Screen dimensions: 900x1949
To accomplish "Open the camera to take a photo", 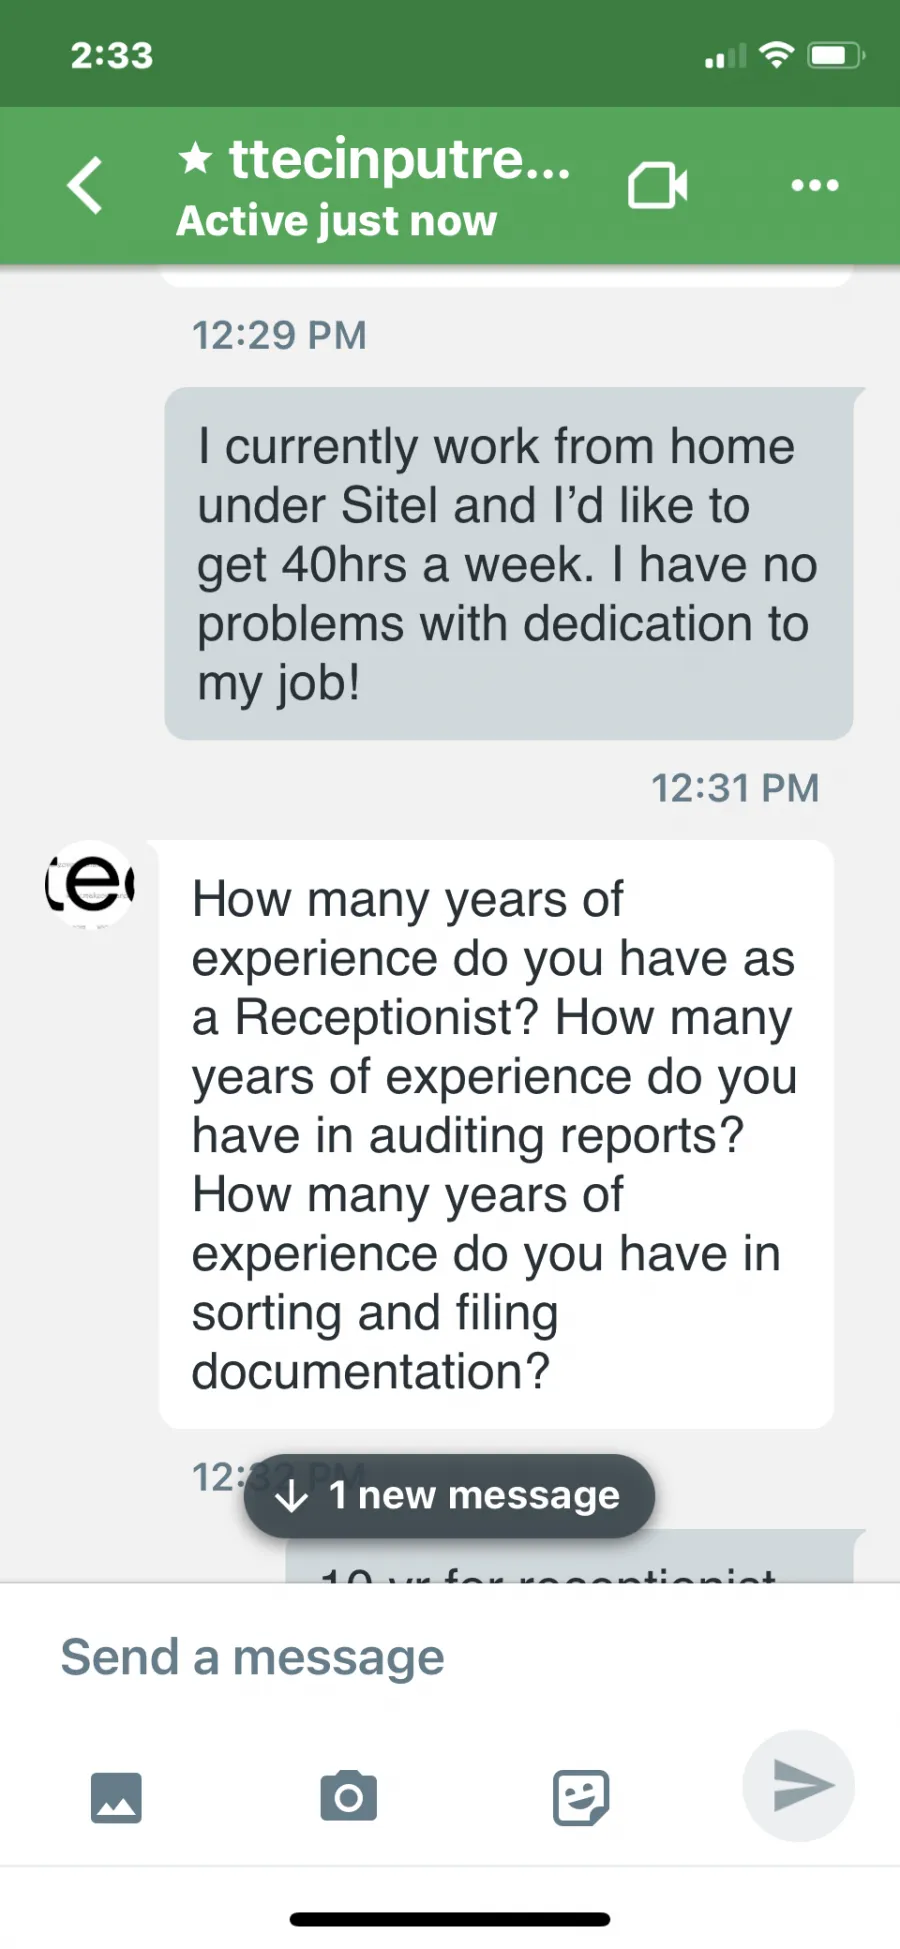I will pyautogui.click(x=348, y=1796).
